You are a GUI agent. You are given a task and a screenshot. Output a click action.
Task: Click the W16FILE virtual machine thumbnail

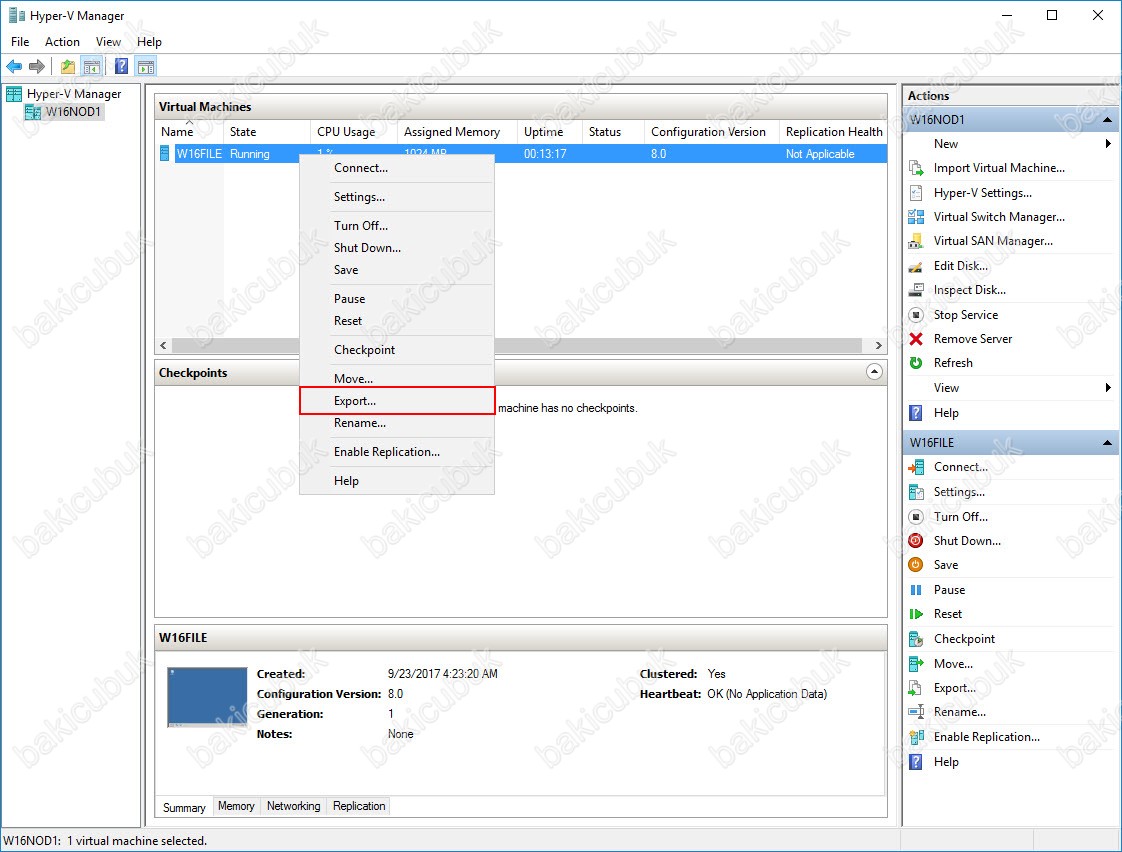coord(207,697)
